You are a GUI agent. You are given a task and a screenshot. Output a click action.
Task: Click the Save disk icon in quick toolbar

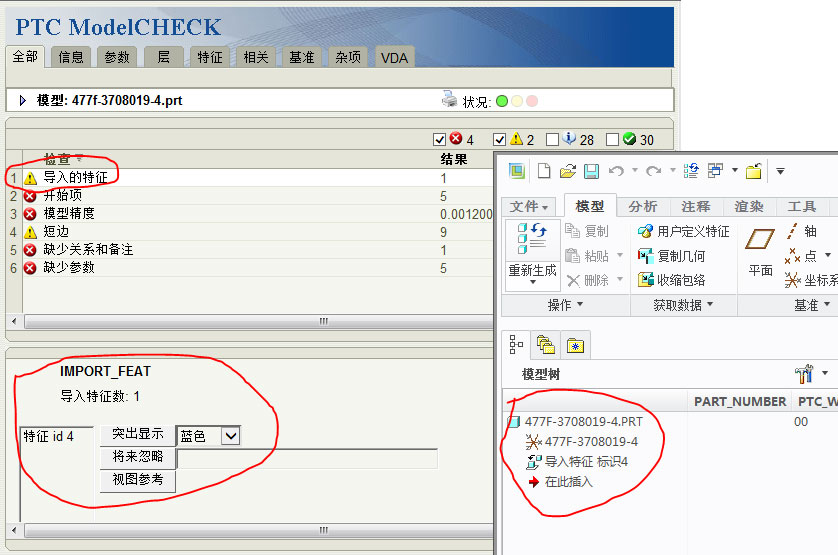point(591,171)
